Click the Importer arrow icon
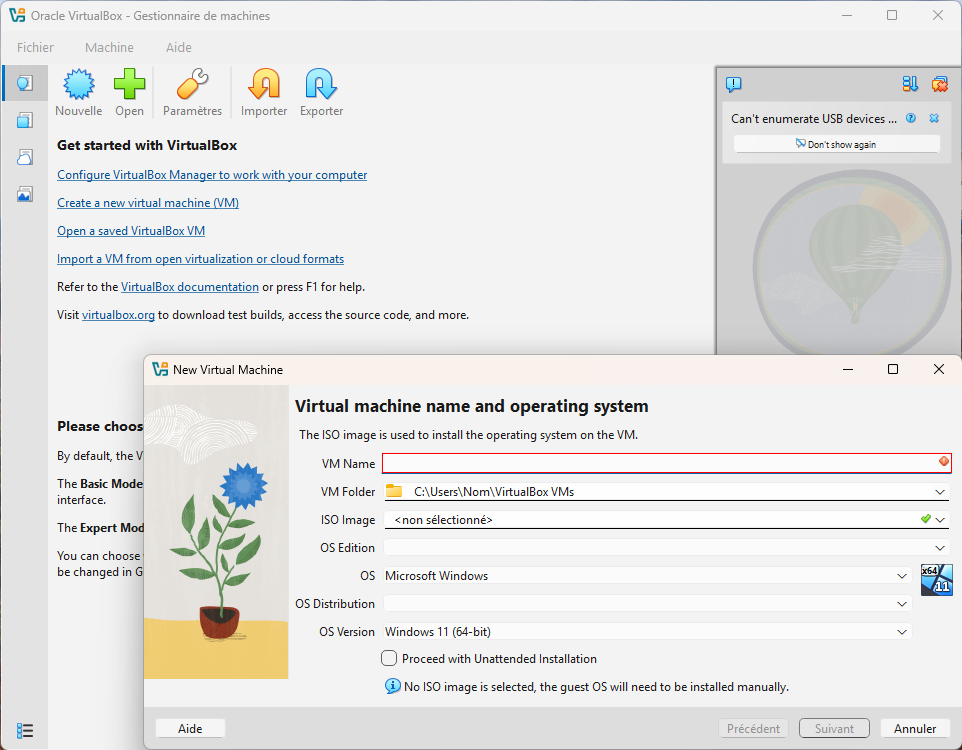 (264, 85)
